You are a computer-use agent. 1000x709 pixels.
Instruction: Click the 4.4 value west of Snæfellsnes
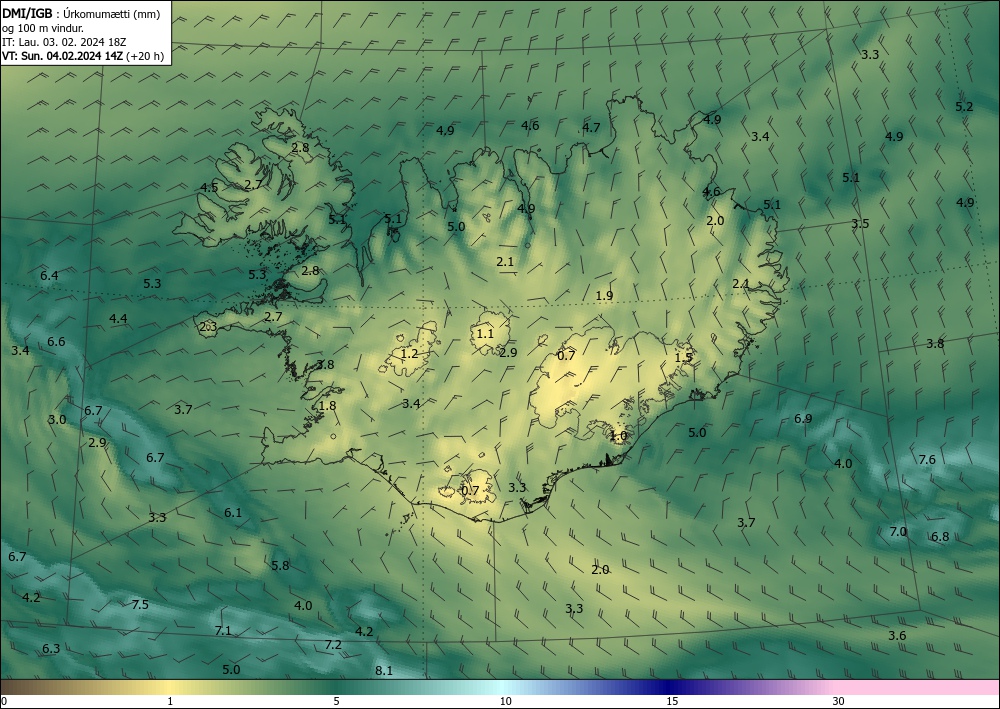click(118, 318)
